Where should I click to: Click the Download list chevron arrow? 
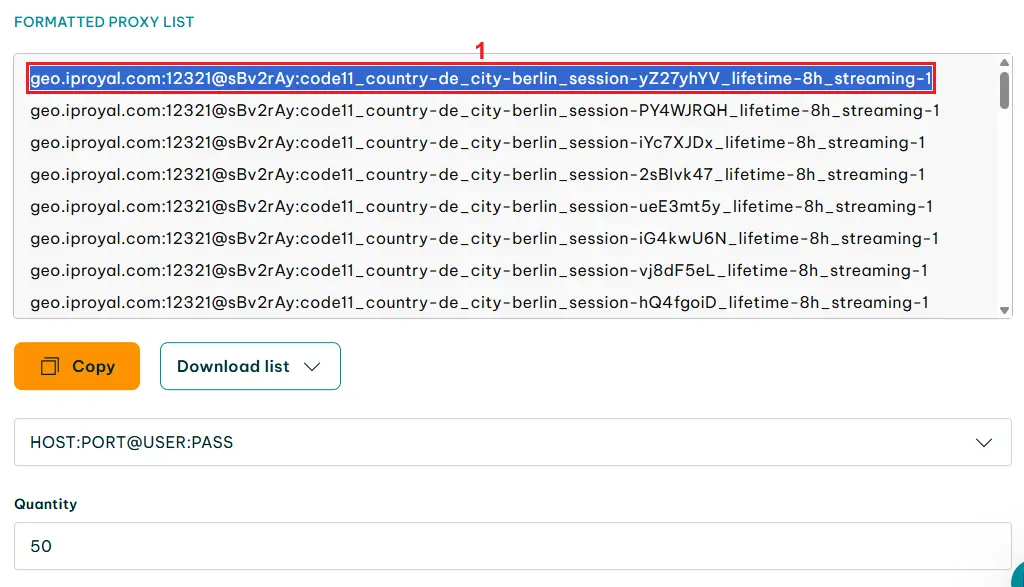312,367
